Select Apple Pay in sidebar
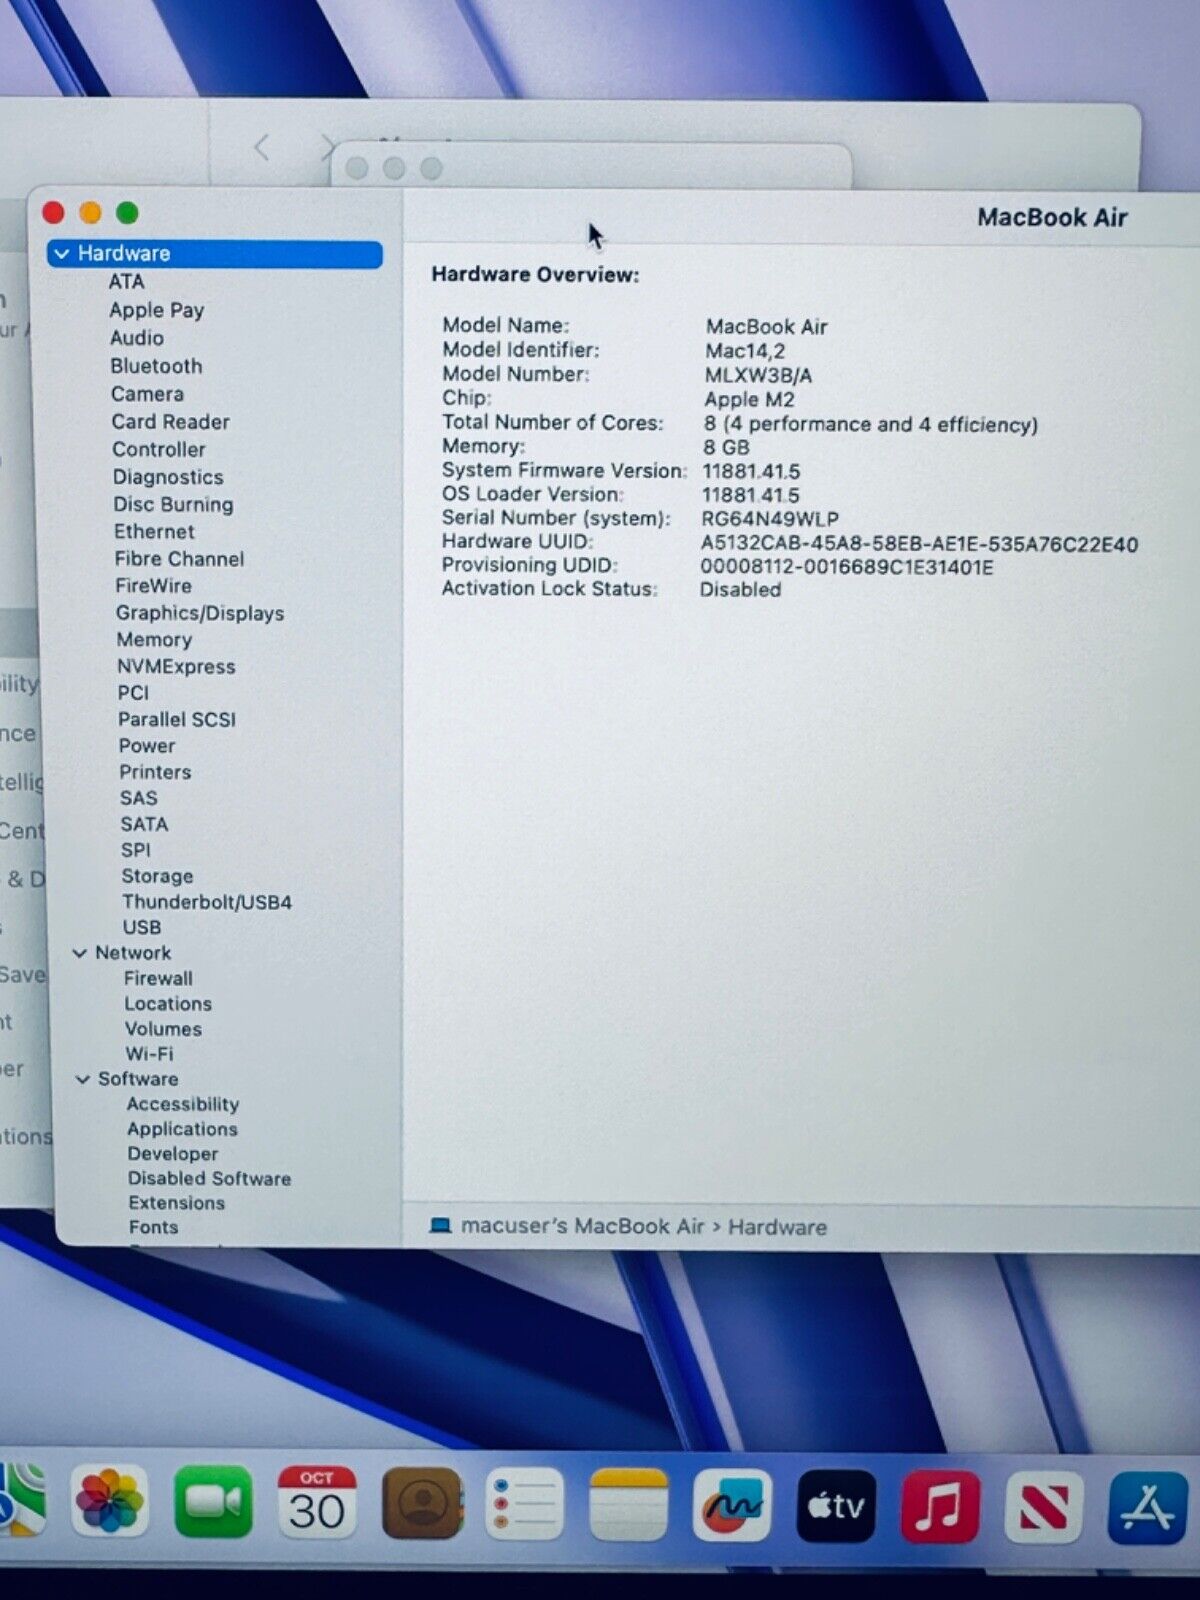 coord(157,310)
